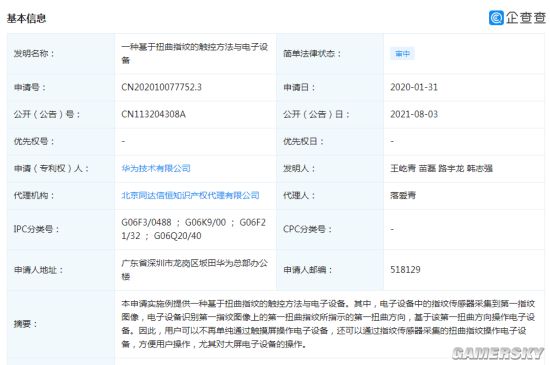Click the GAMERSKY watermark

point(498,353)
